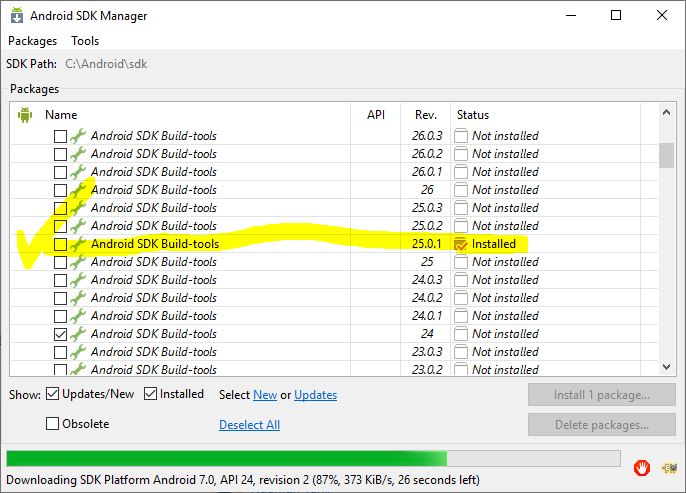This screenshot has width=686, height=493.
Task: Open the Tools menu
Action: (85, 41)
